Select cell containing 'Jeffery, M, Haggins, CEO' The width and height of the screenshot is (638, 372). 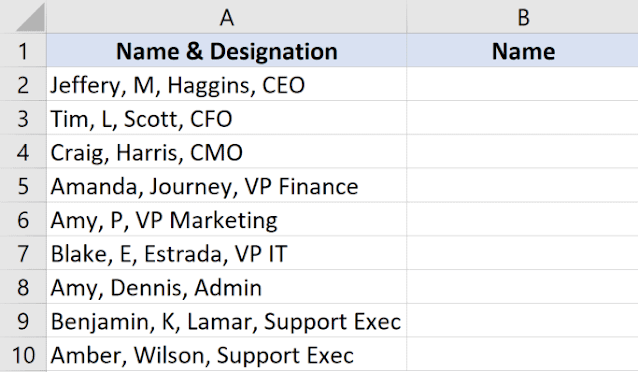[x=227, y=84]
